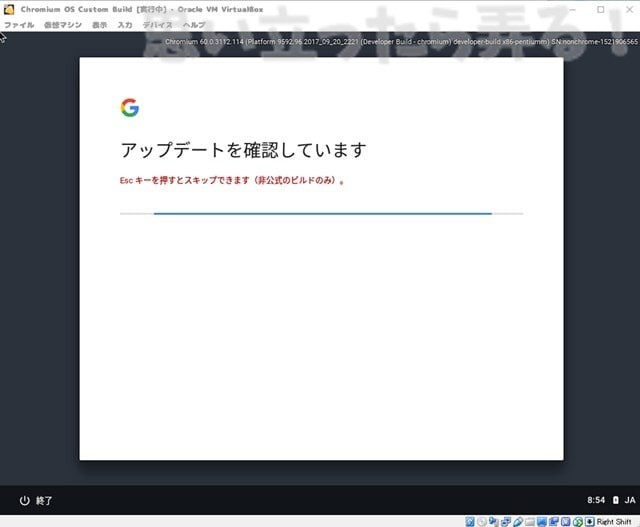Click the VirtualBox hard disk activity icon
The width and height of the screenshot is (640, 527).
tap(470, 521)
